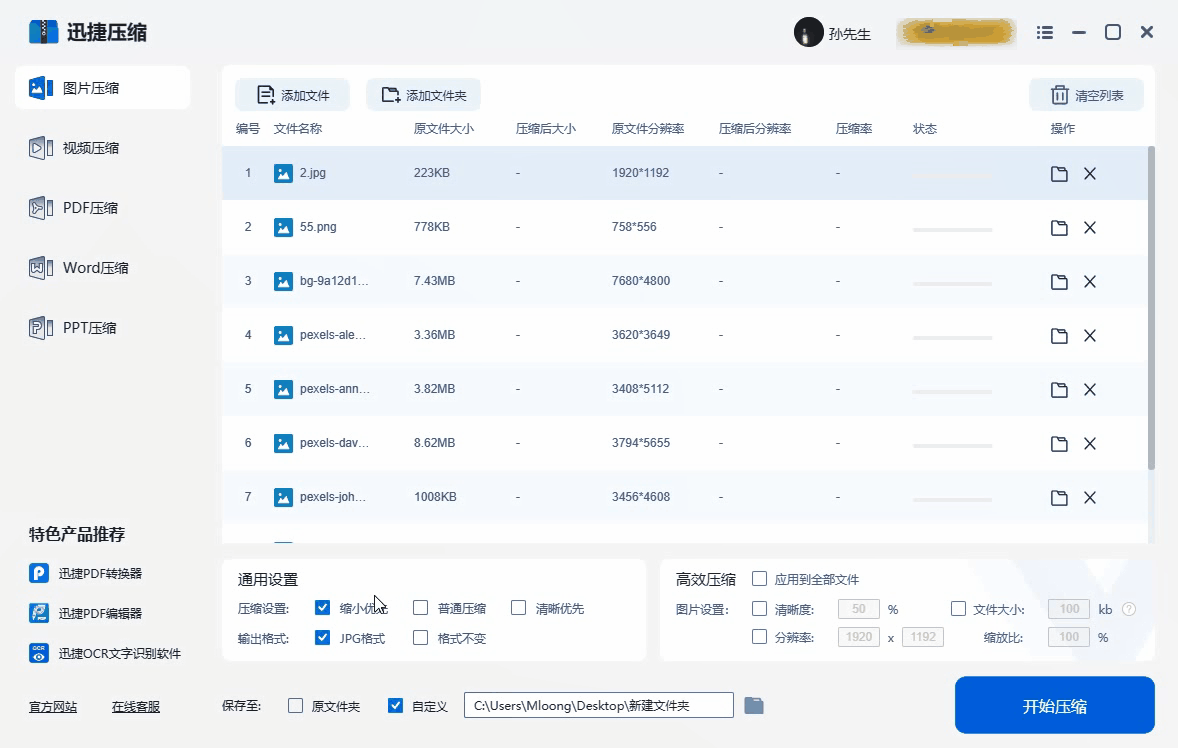Click the resolution height field 1192
Image resolution: width=1178 pixels, height=748 pixels.
[923, 637]
